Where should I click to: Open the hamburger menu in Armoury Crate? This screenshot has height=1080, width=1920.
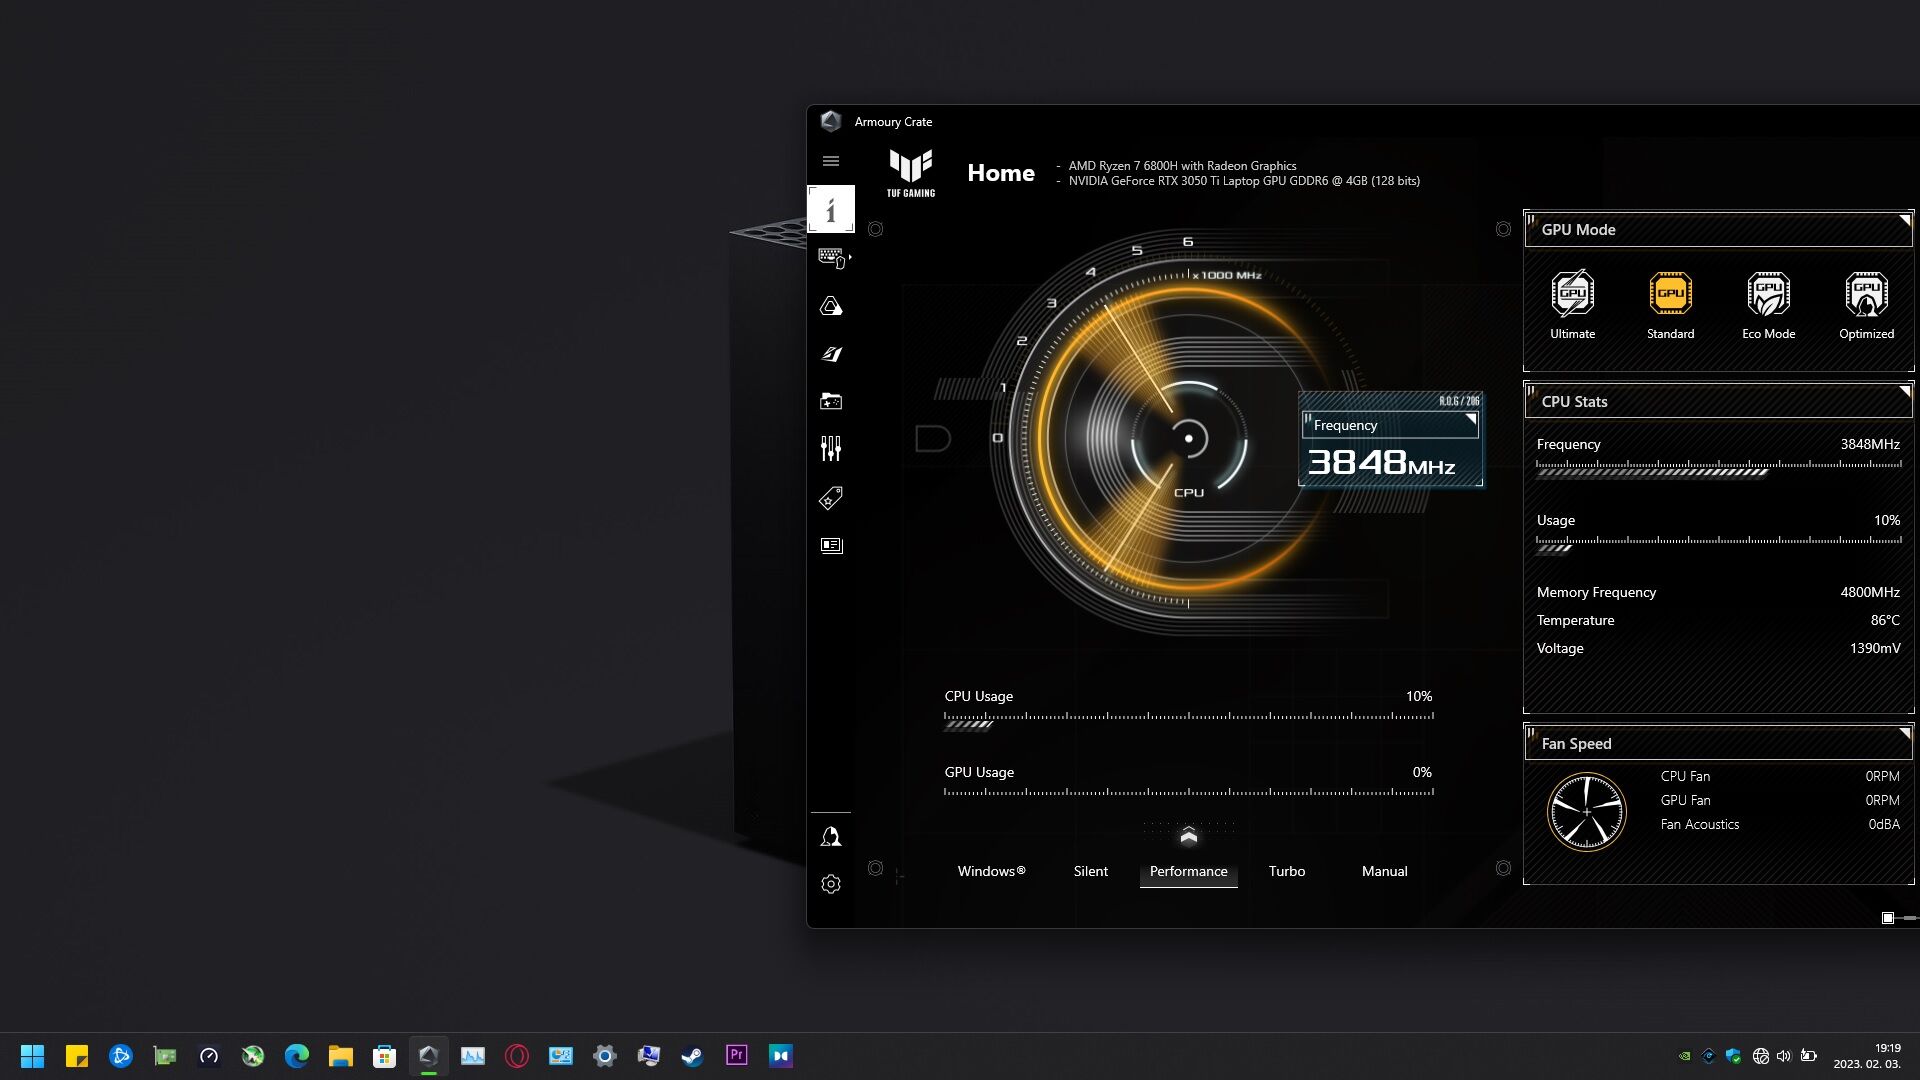(830, 161)
